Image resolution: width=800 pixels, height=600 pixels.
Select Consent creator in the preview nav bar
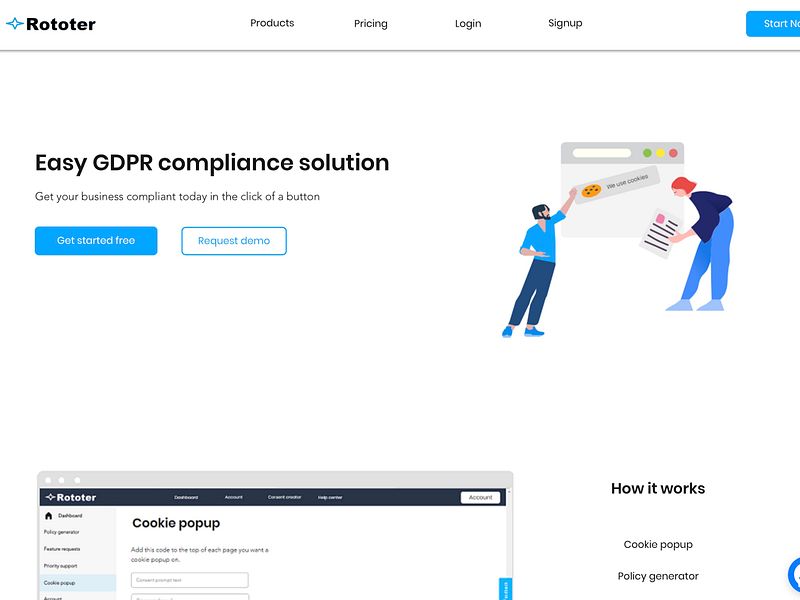pyautogui.click(x=285, y=497)
